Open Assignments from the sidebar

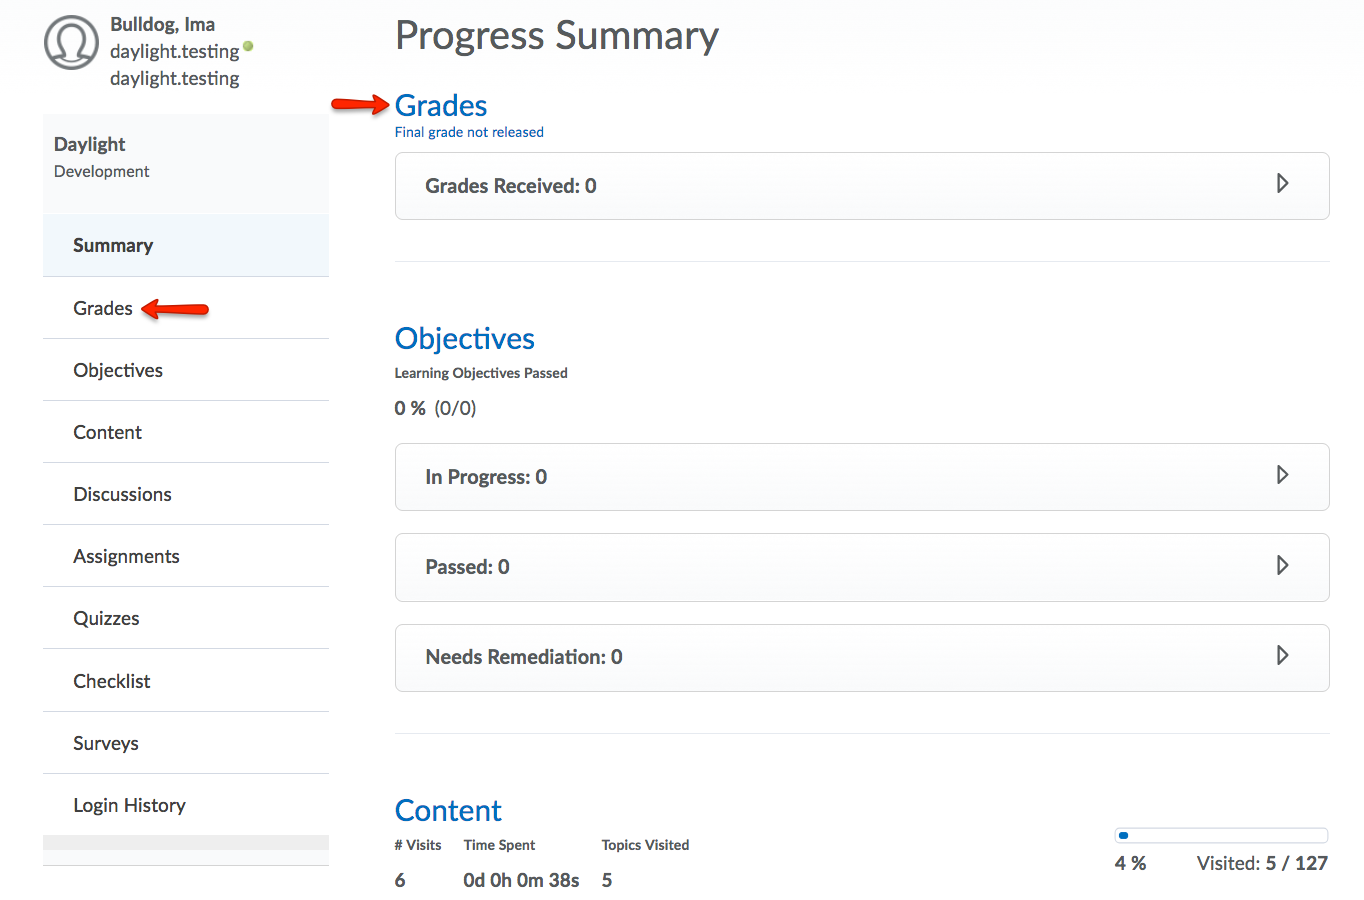click(x=126, y=556)
